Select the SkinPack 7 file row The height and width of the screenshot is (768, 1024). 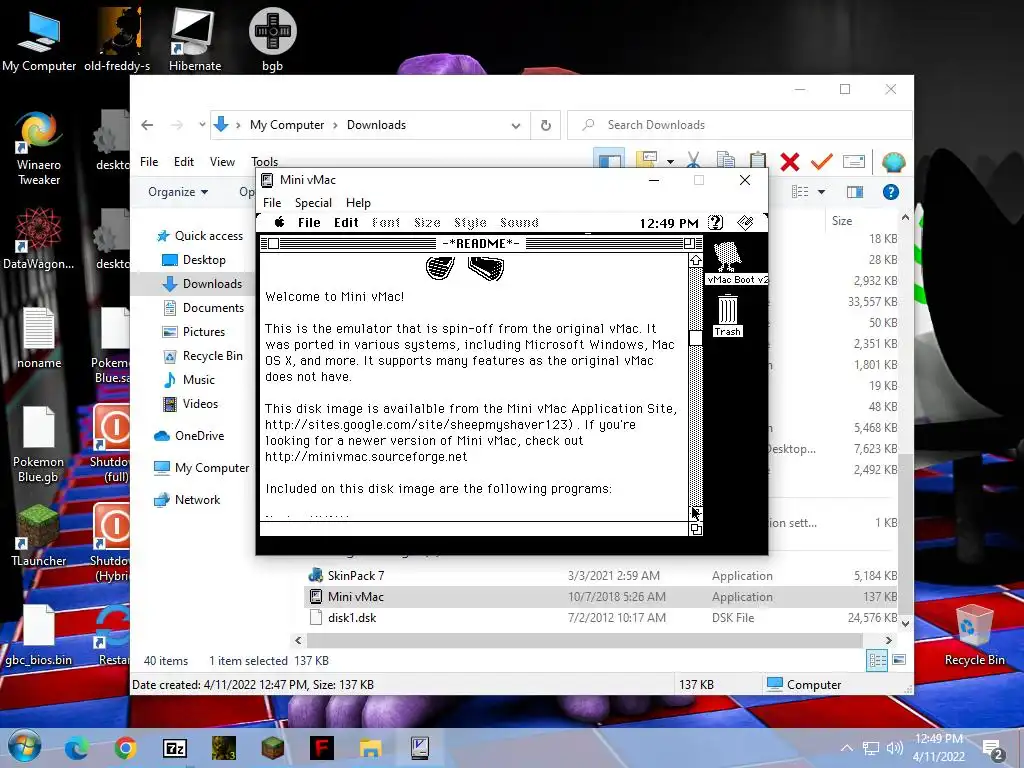click(601, 575)
